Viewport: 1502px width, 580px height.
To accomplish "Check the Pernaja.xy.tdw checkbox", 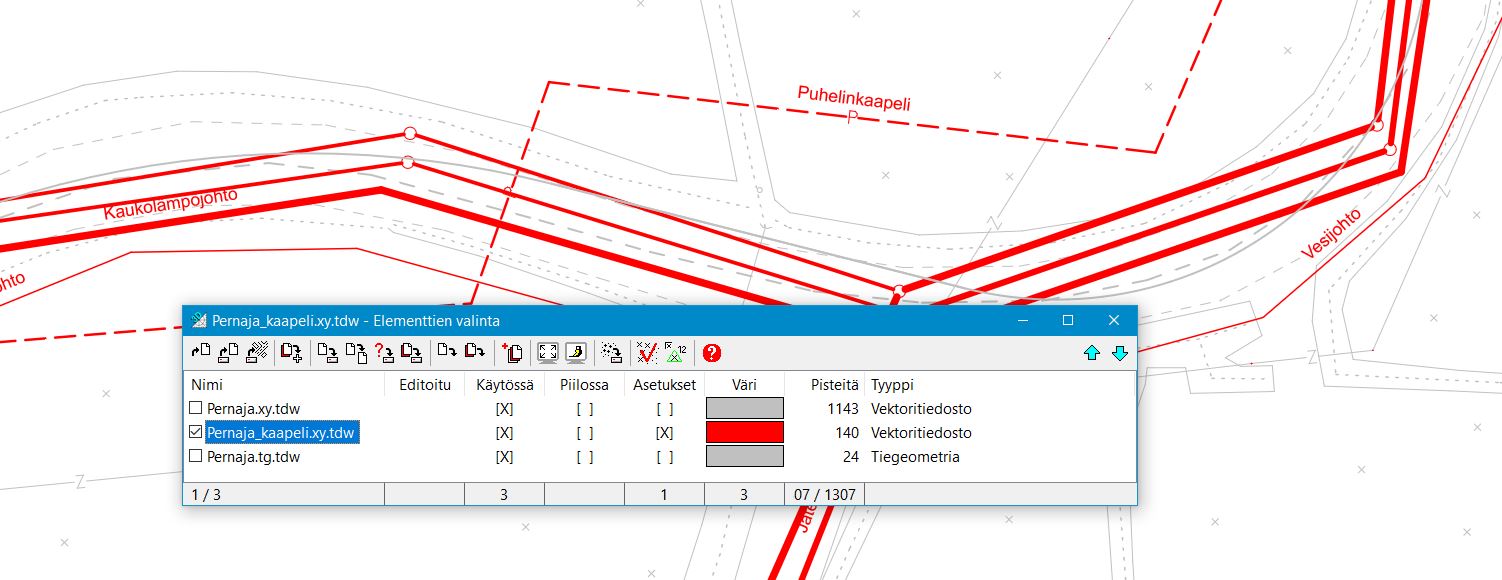I will (196, 408).
